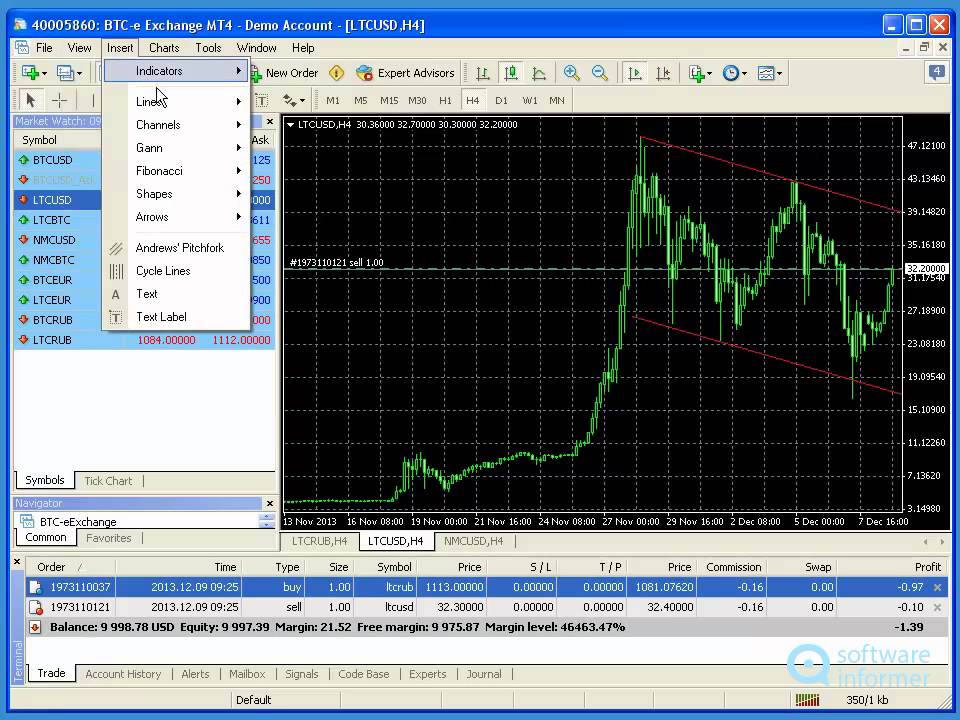Click the sell order line on chart
The height and width of the screenshot is (720, 960).
point(592,269)
